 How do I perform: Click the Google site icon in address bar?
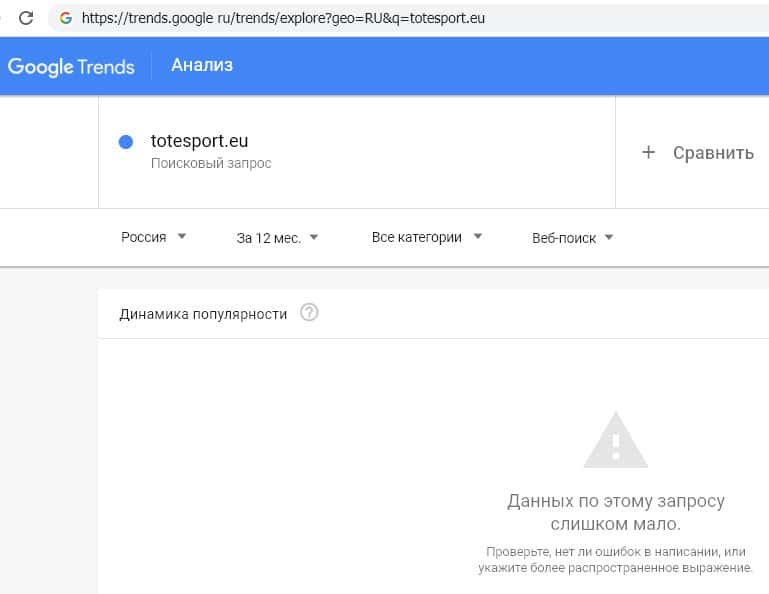(66, 18)
